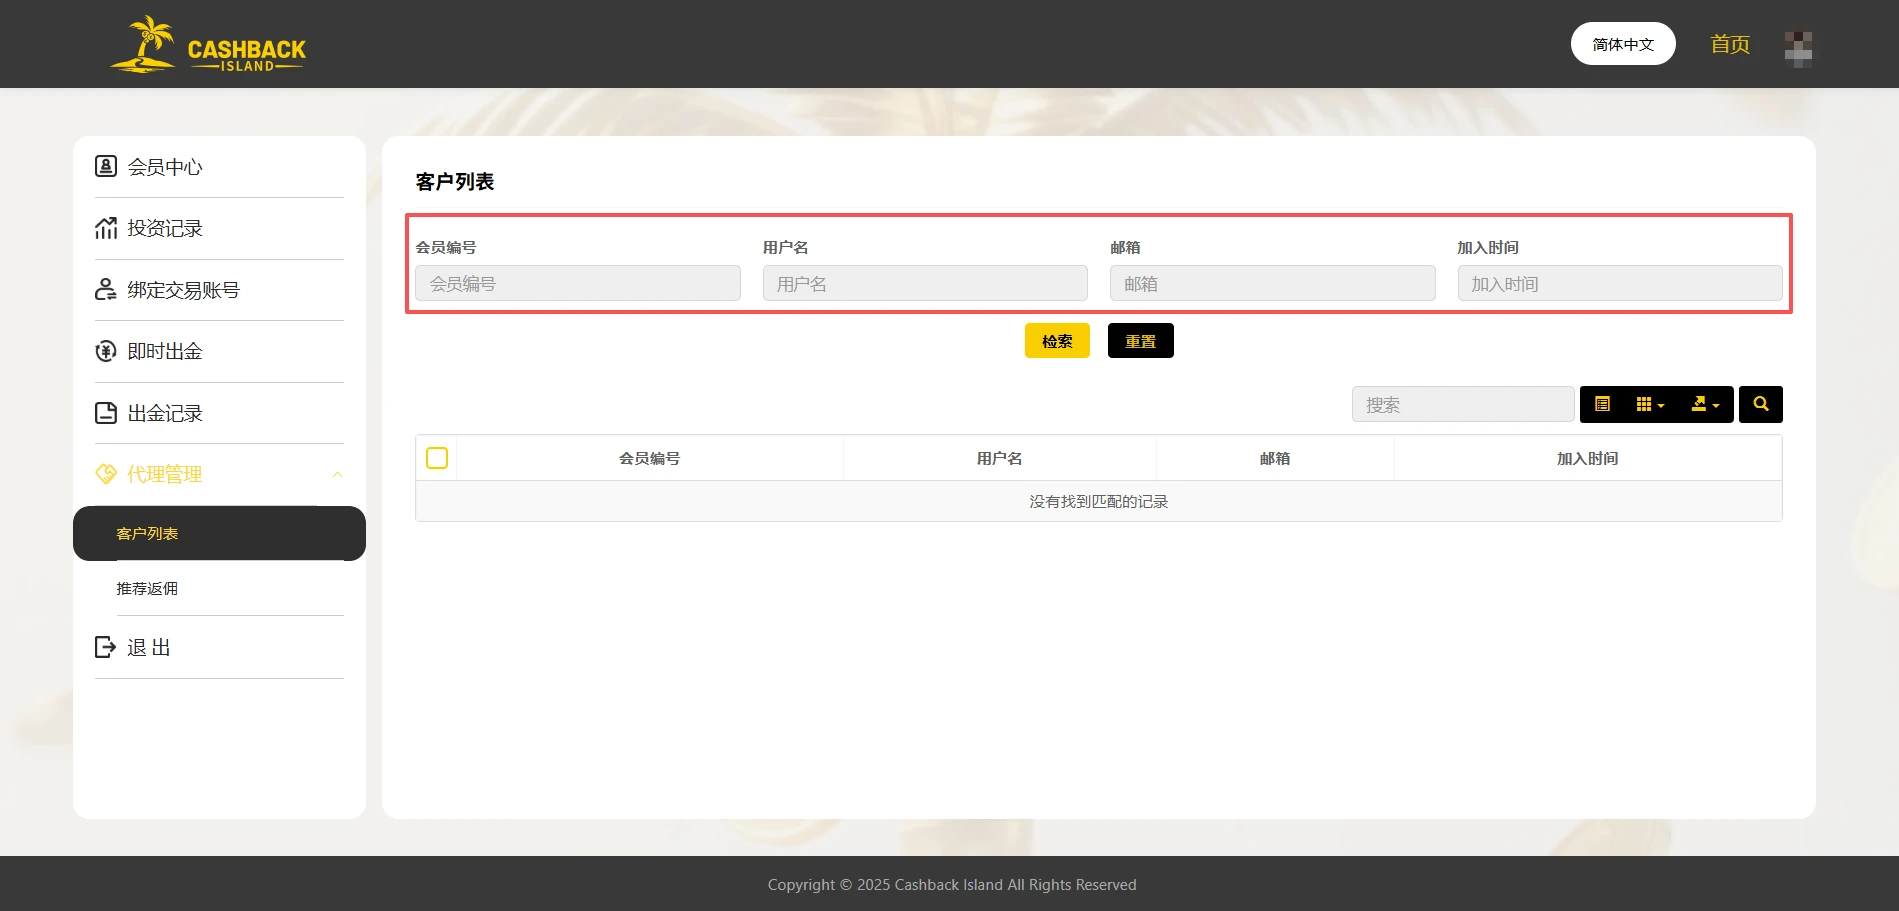Click the 绑定交易账号 account icon

pyautogui.click(x=105, y=289)
